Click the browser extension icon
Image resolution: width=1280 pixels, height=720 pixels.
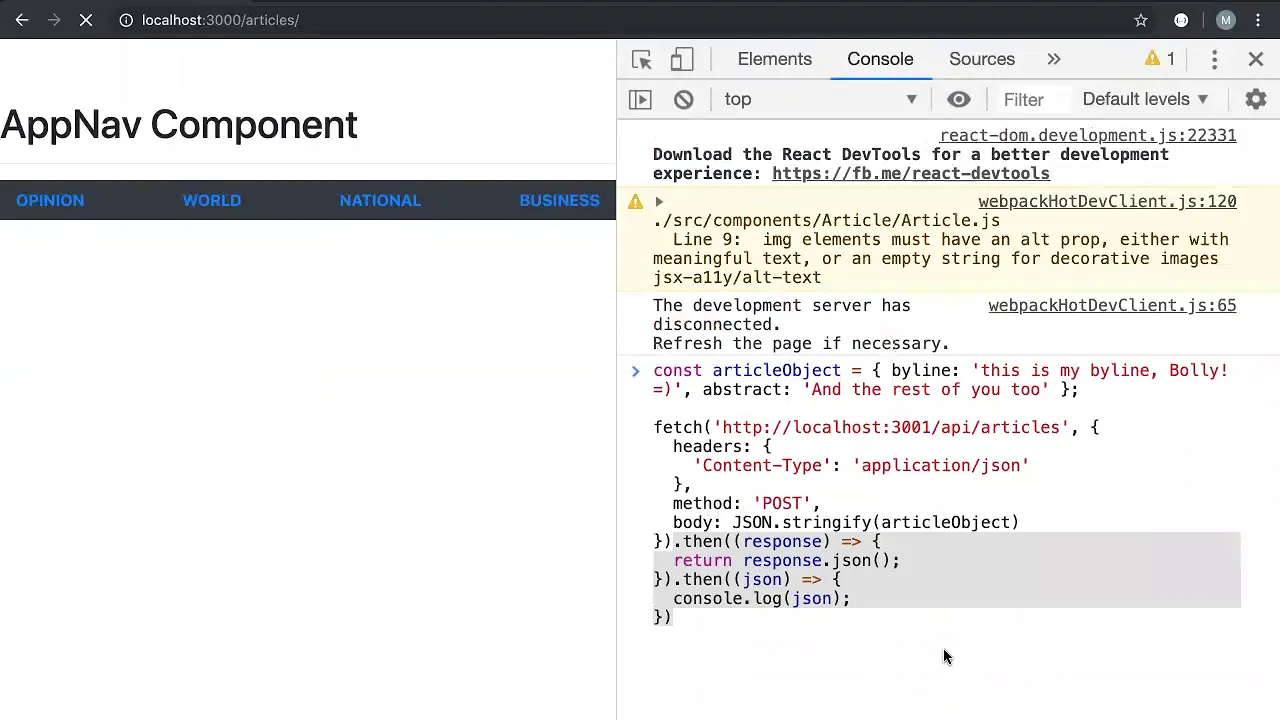[1181, 20]
